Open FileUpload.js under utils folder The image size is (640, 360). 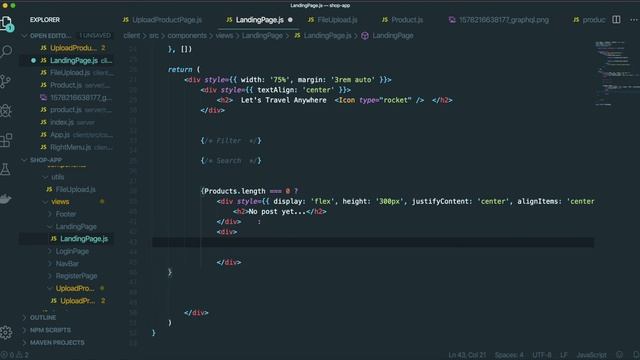pos(75,189)
